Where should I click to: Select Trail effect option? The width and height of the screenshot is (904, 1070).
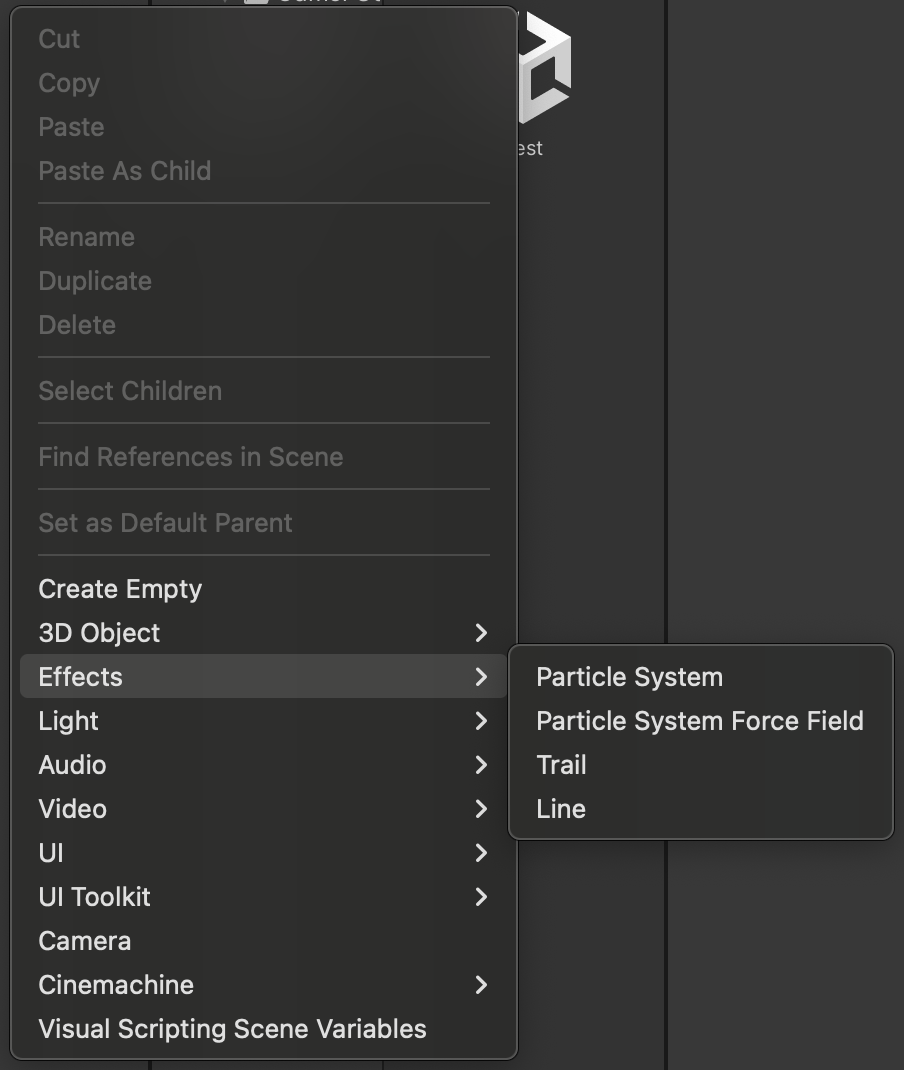561,765
